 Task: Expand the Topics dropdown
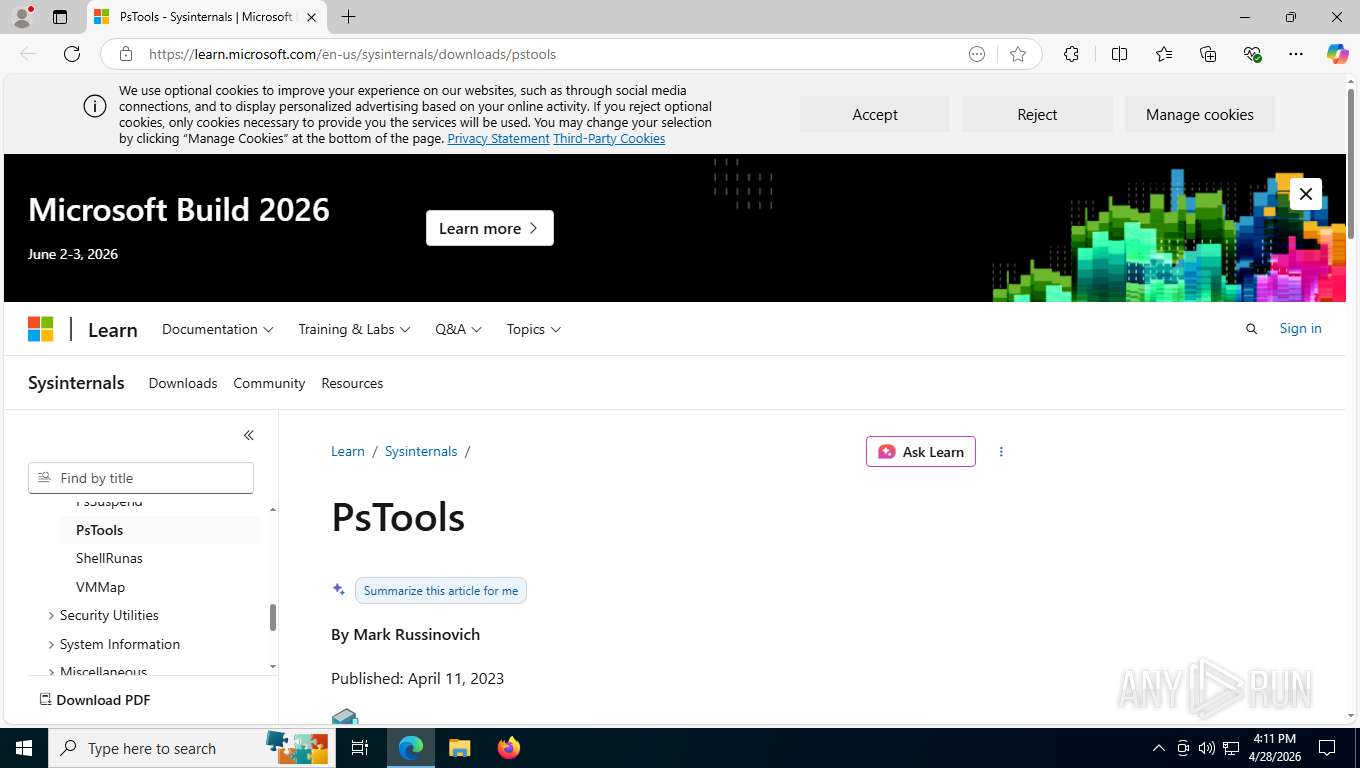point(533,329)
